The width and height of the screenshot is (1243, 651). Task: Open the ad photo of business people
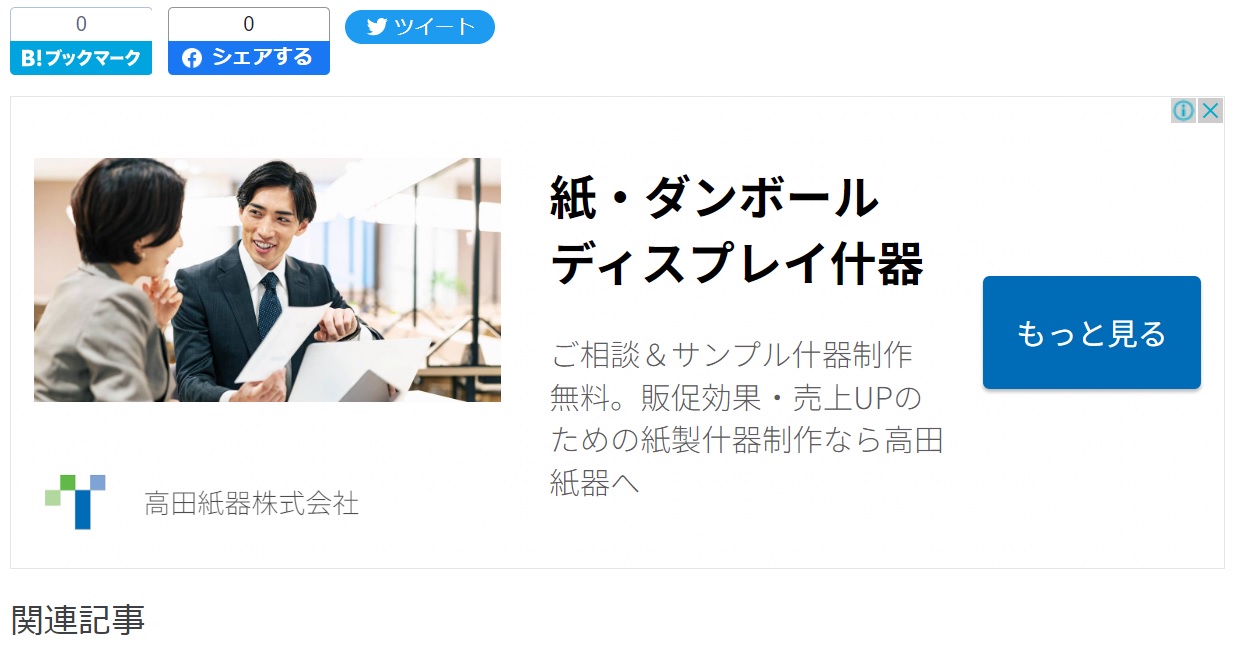[x=267, y=280]
